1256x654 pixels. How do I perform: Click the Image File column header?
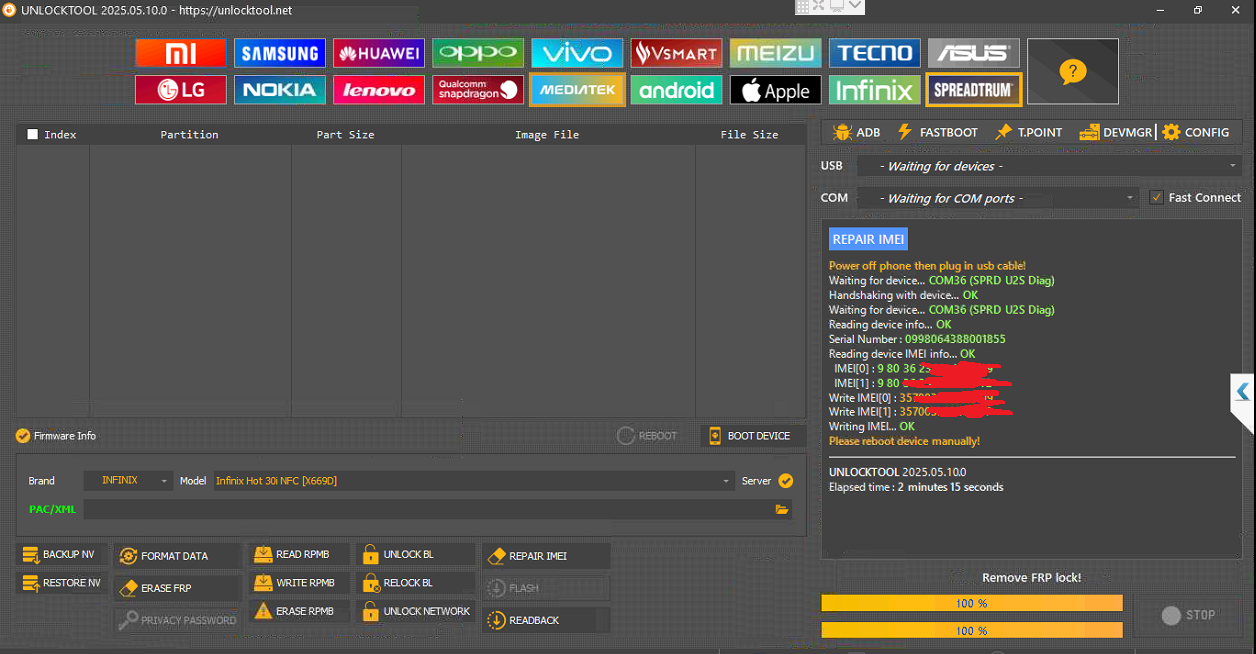(x=547, y=134)
